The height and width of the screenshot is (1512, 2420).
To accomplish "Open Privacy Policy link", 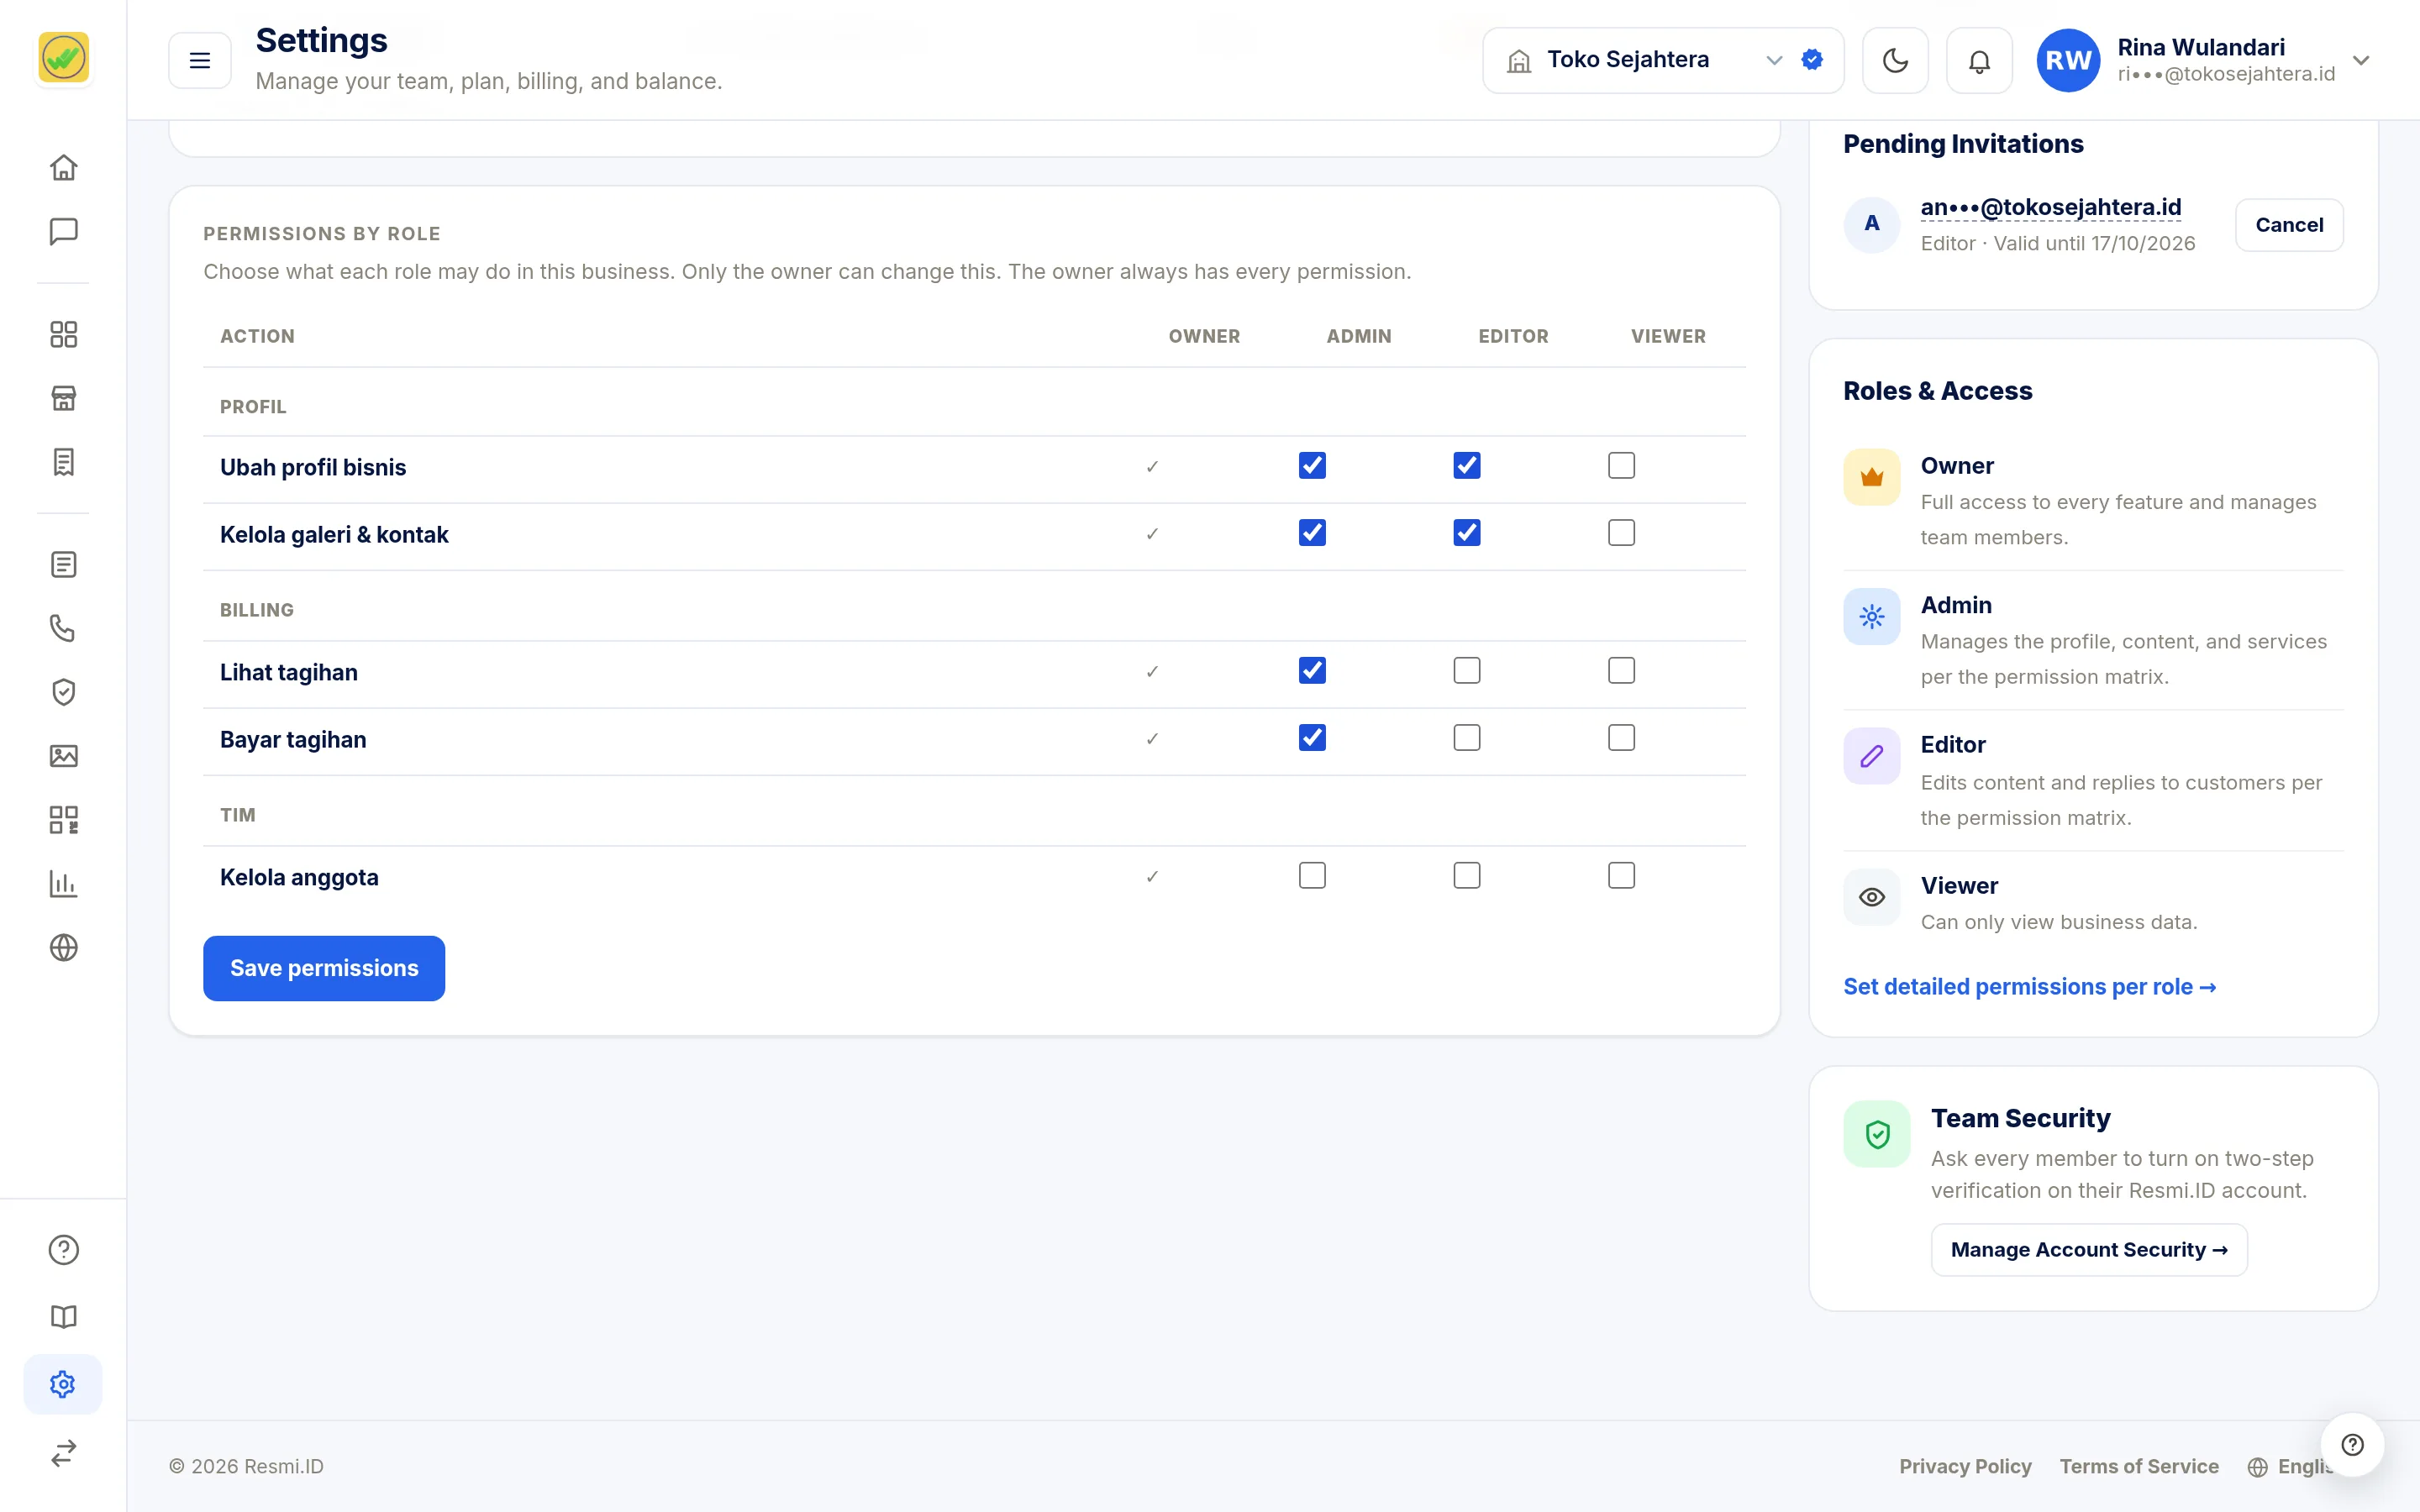I will pyautogui.click(x=1965, y=1466).
